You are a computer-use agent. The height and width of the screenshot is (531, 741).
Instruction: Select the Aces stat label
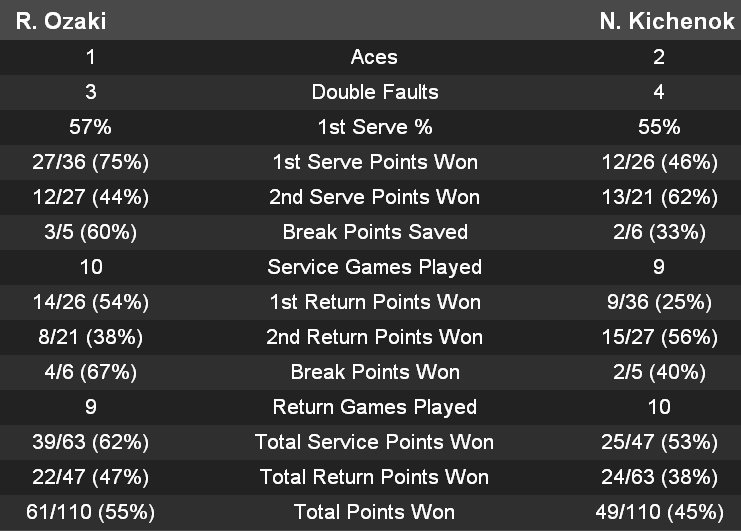(374, 57)
